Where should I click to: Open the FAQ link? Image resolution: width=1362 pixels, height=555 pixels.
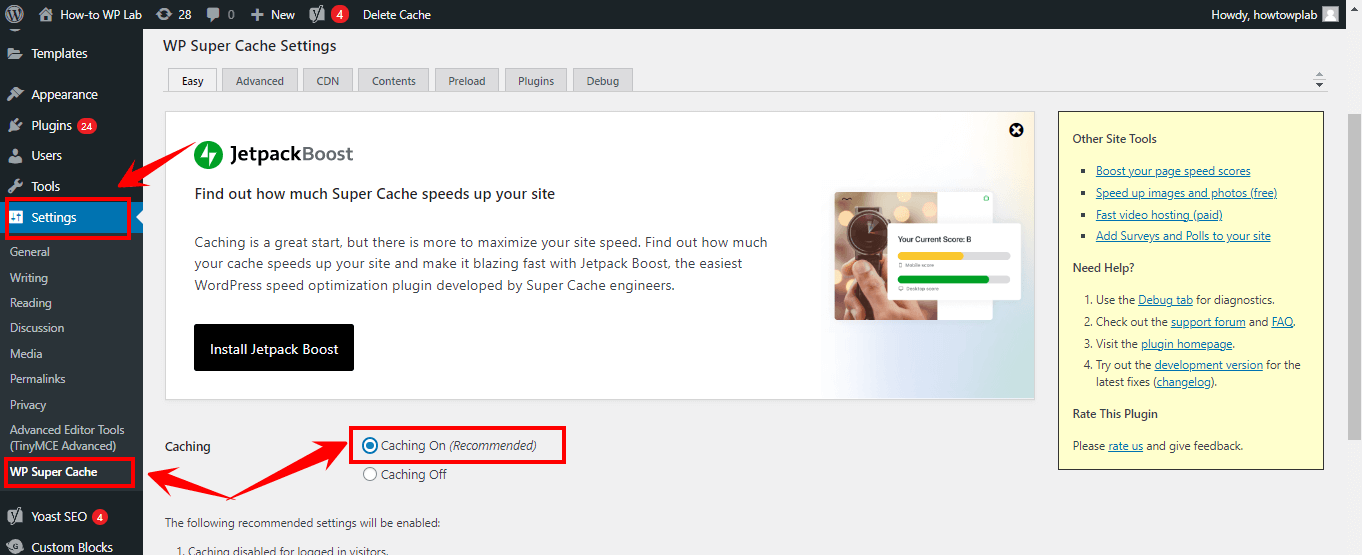click(1282, 322)
